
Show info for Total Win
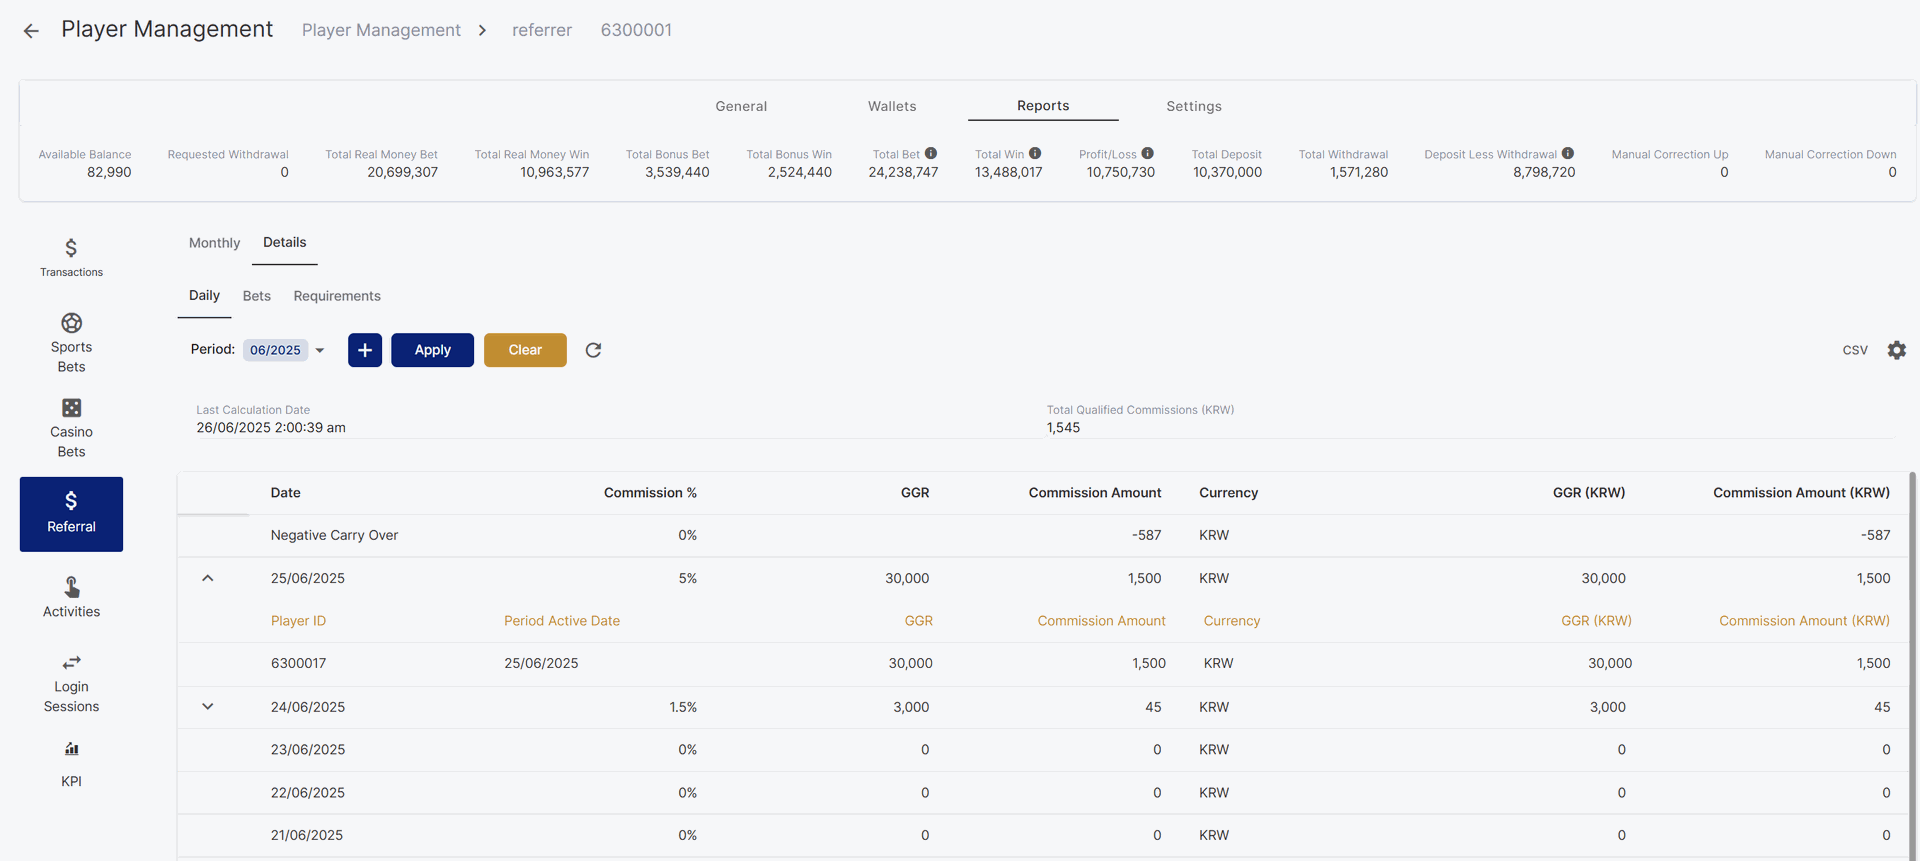[1035, 153]
